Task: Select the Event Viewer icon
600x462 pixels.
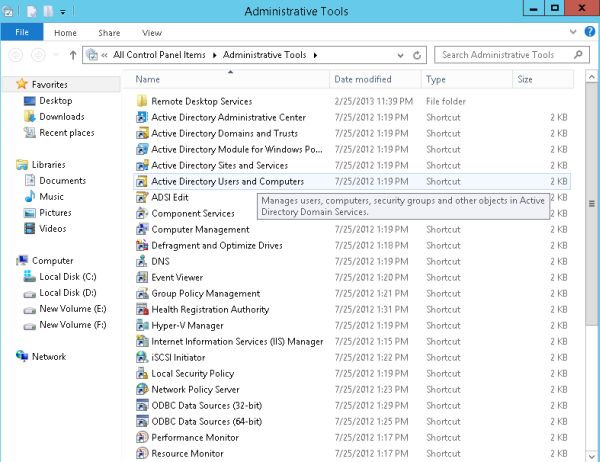Action: (142, 278)
